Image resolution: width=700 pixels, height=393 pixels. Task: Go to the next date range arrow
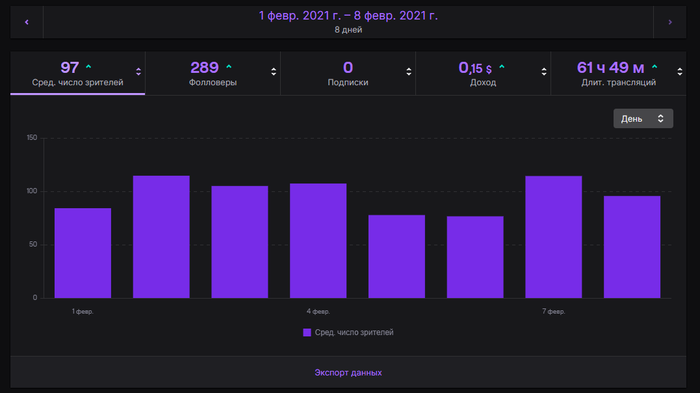(670, 22)
